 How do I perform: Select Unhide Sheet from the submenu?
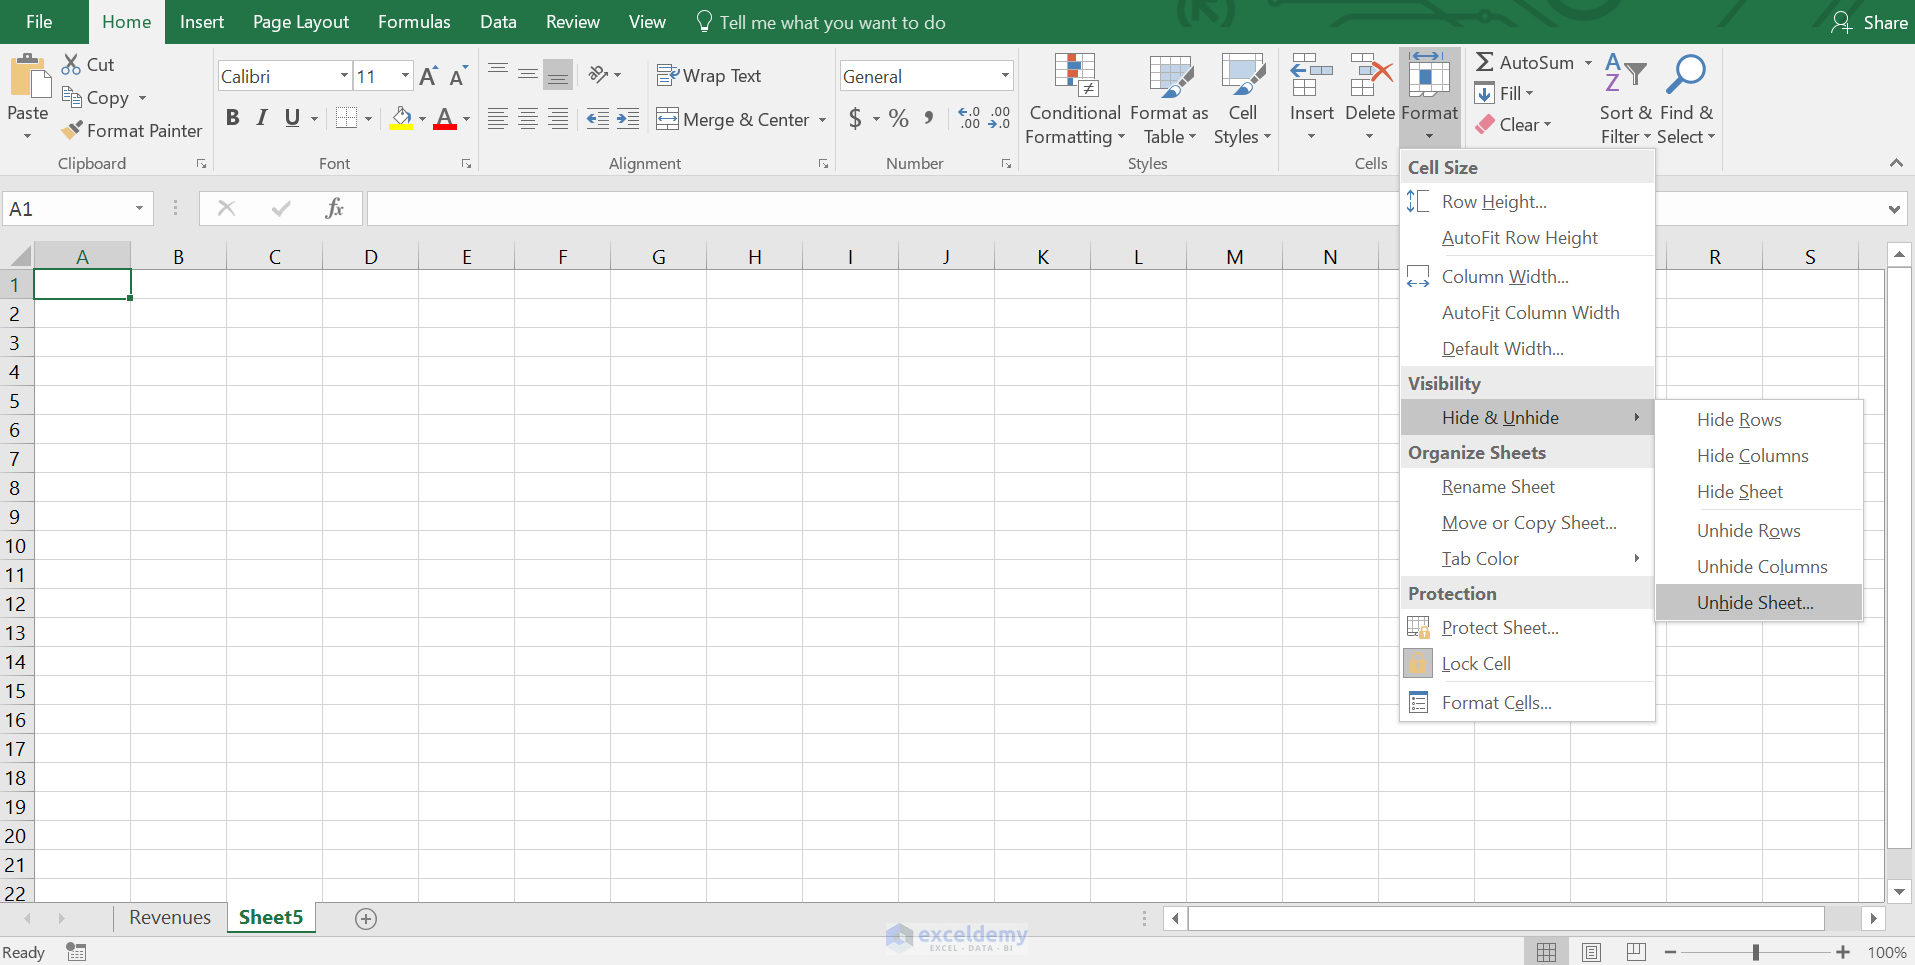(1755, 603)
